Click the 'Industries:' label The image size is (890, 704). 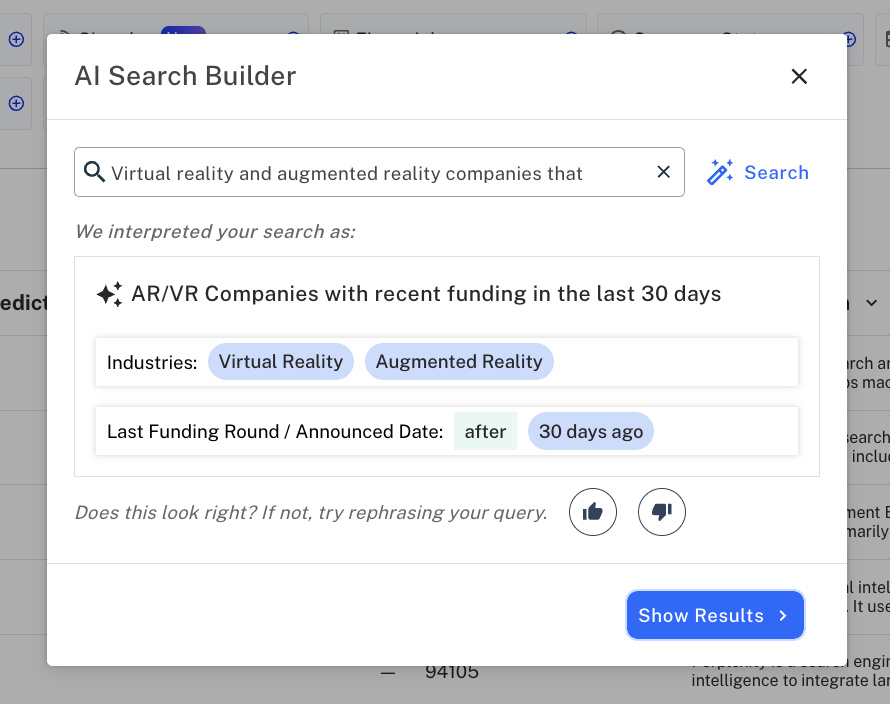click(152, 362)
